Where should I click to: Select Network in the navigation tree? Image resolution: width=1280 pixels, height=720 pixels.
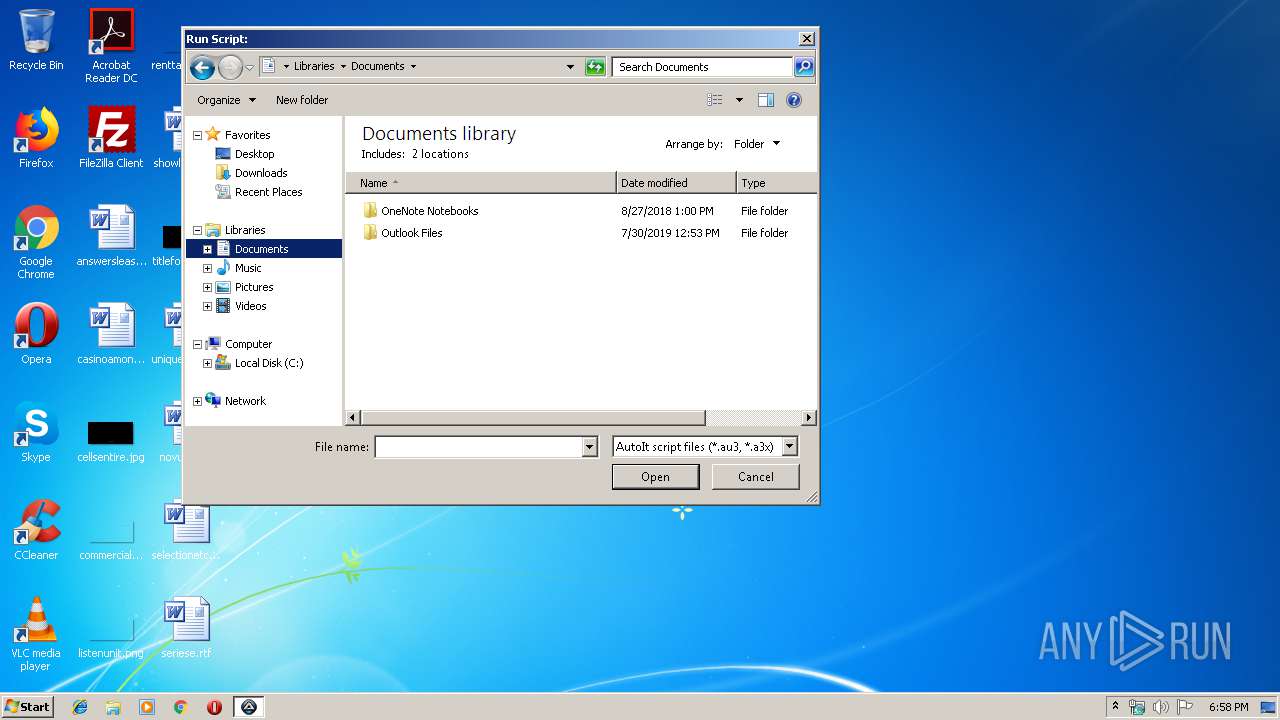coord(245,401)
